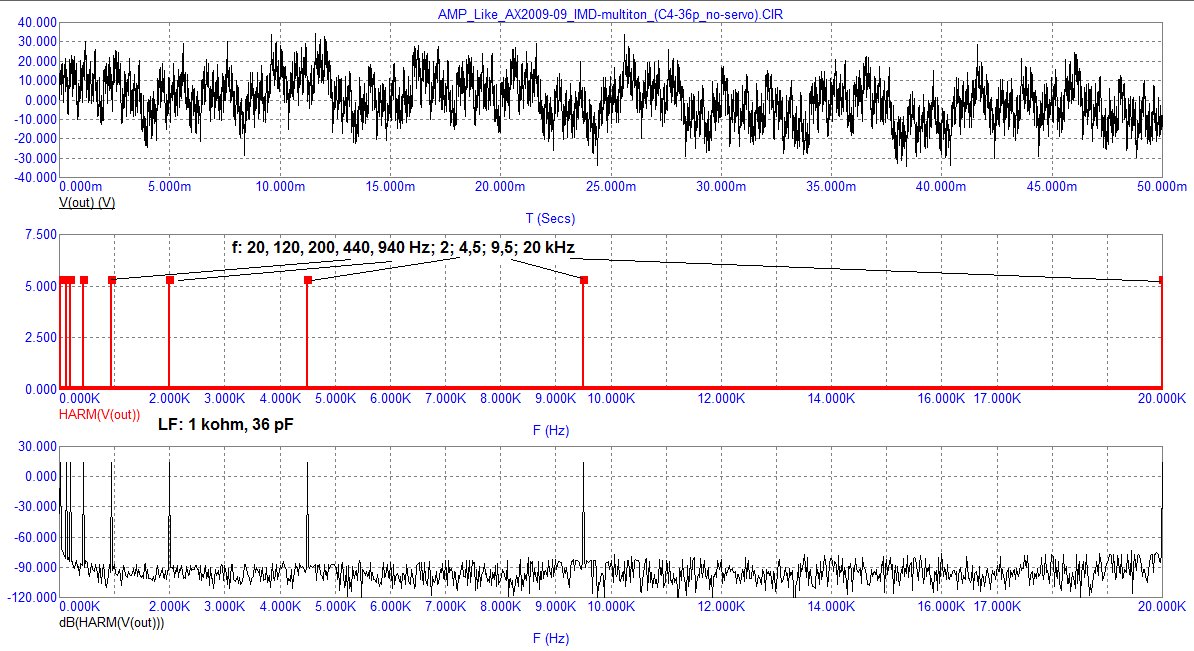
Task: Click the F (Hz) title under the dB(HARM(V(out))) plot
Action: 551,638
